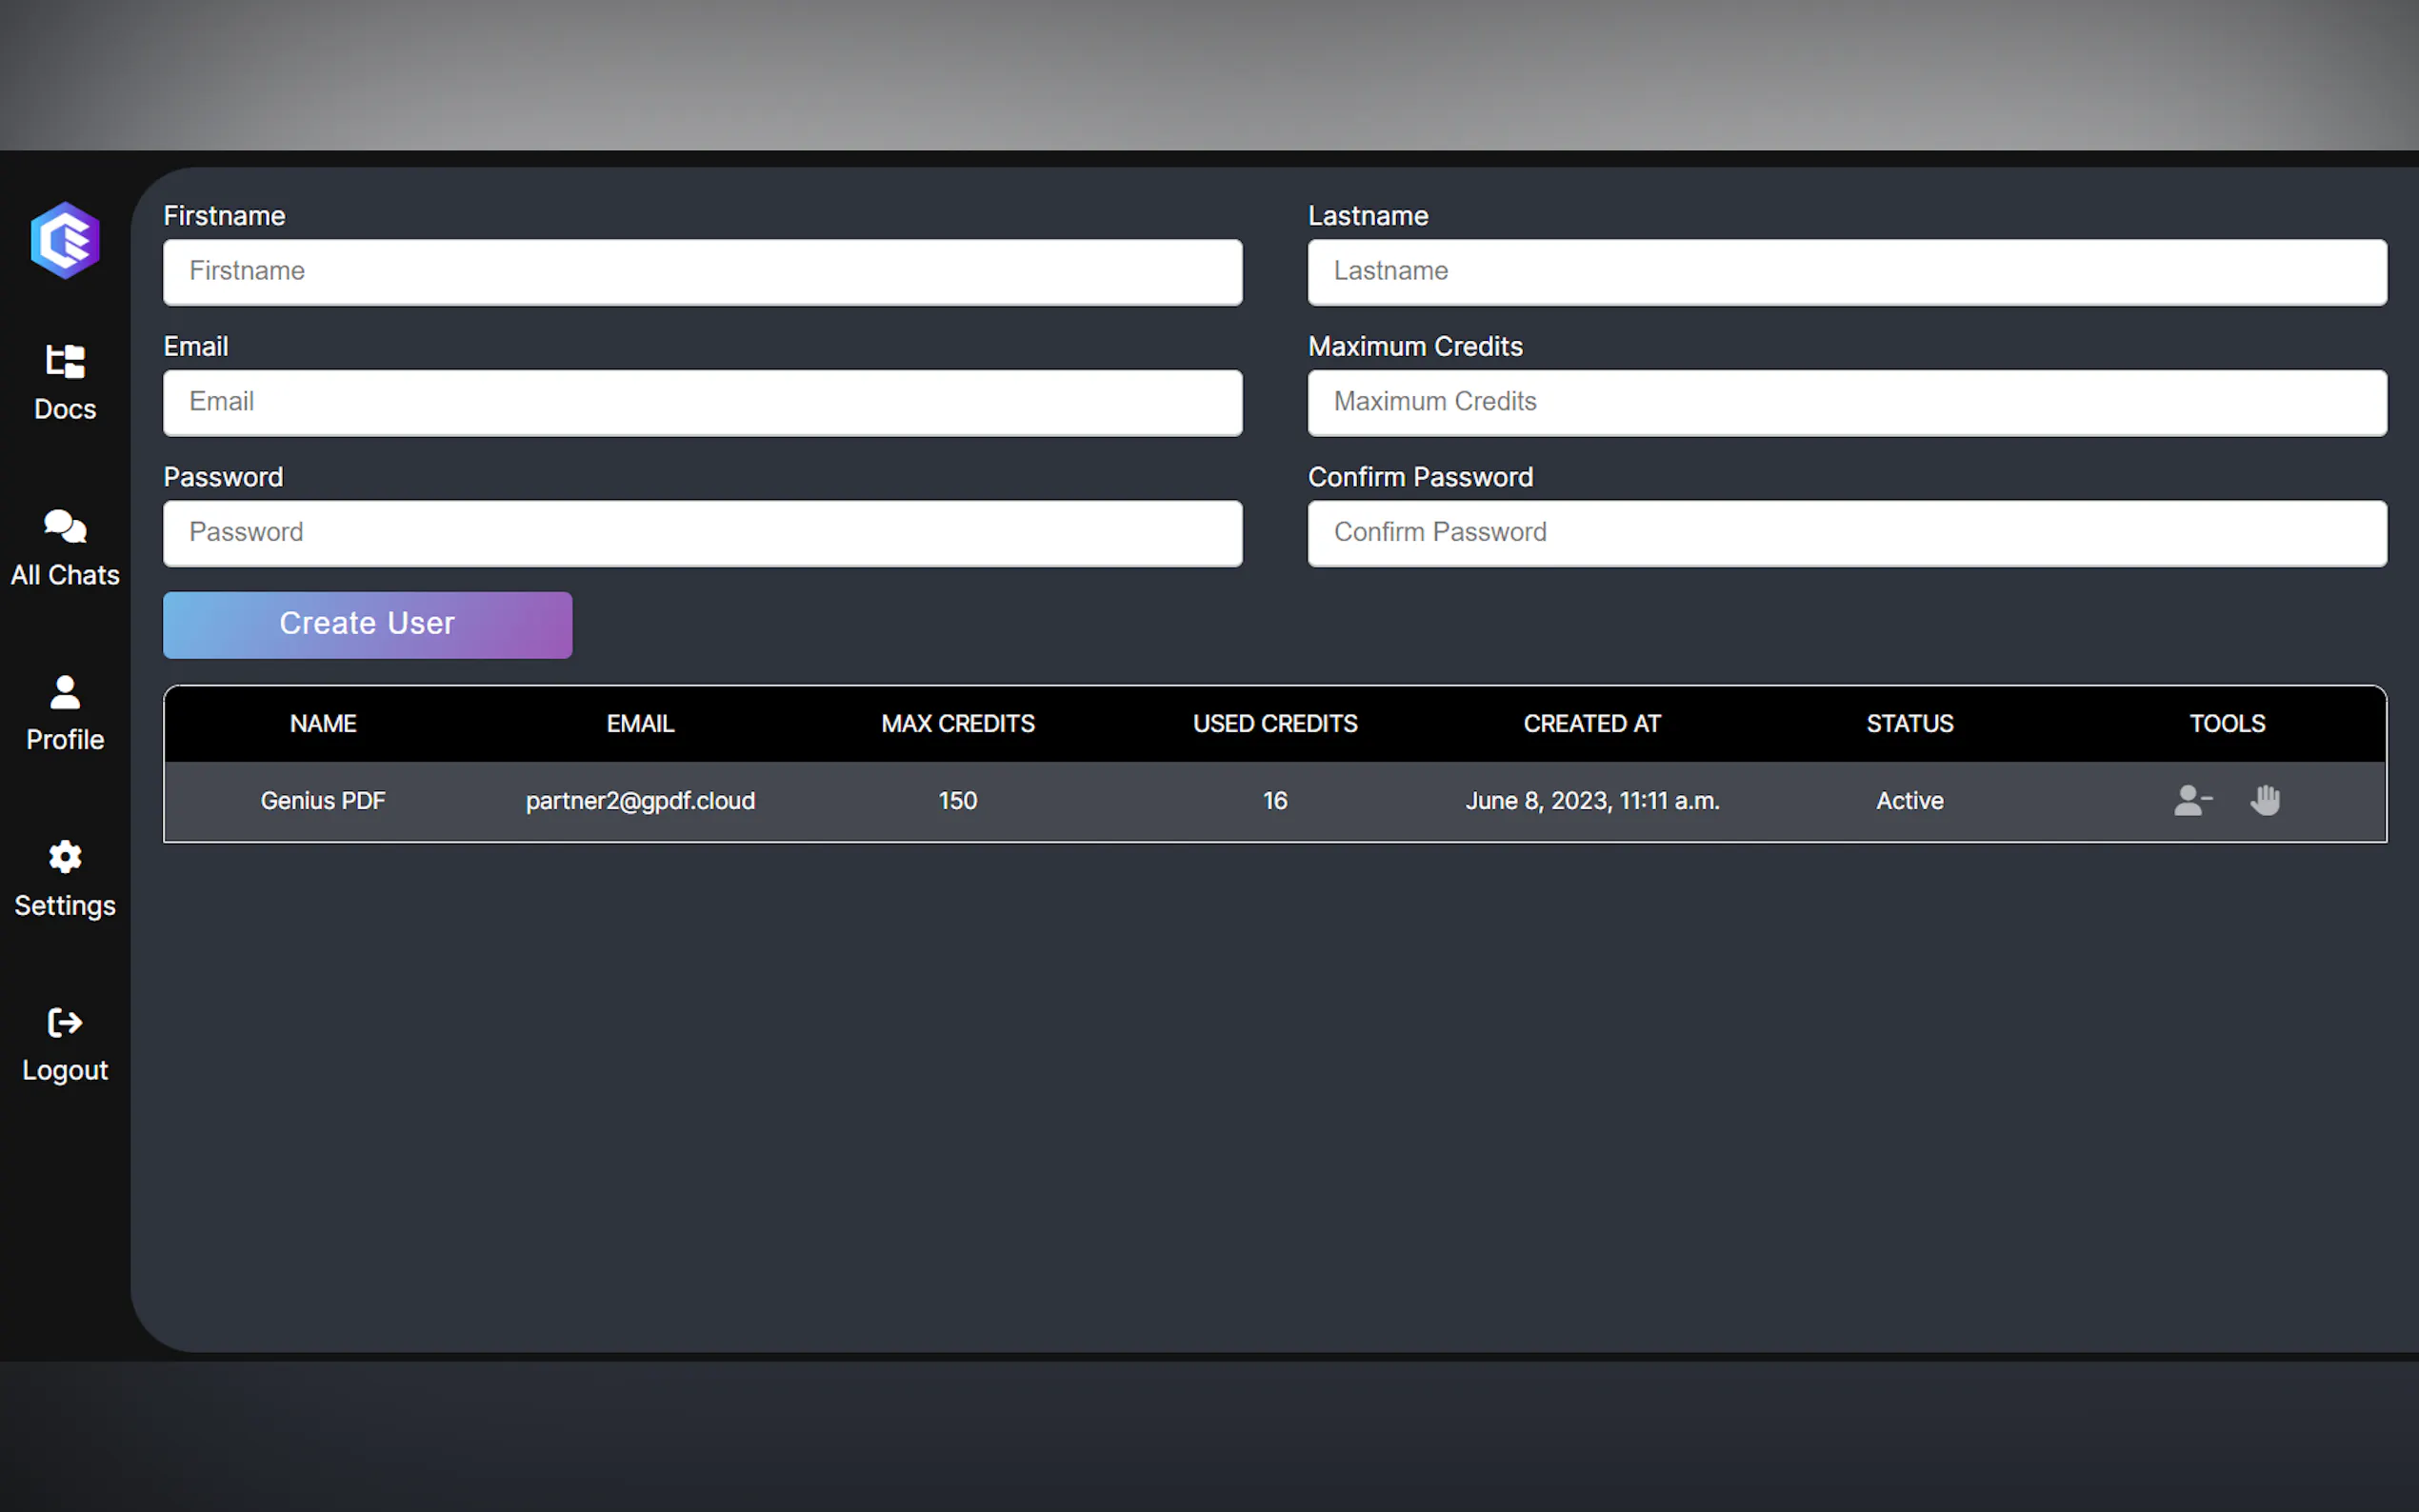
Task: Click the Logout icon
Action: [x=65, y=1042]
